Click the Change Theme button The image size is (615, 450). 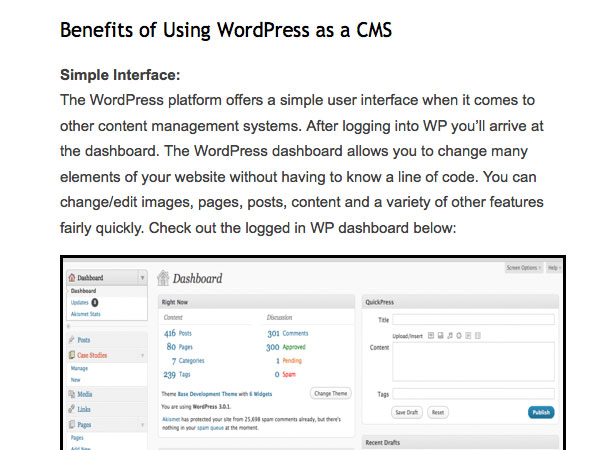pyautogui.click(x=331, y=394)
